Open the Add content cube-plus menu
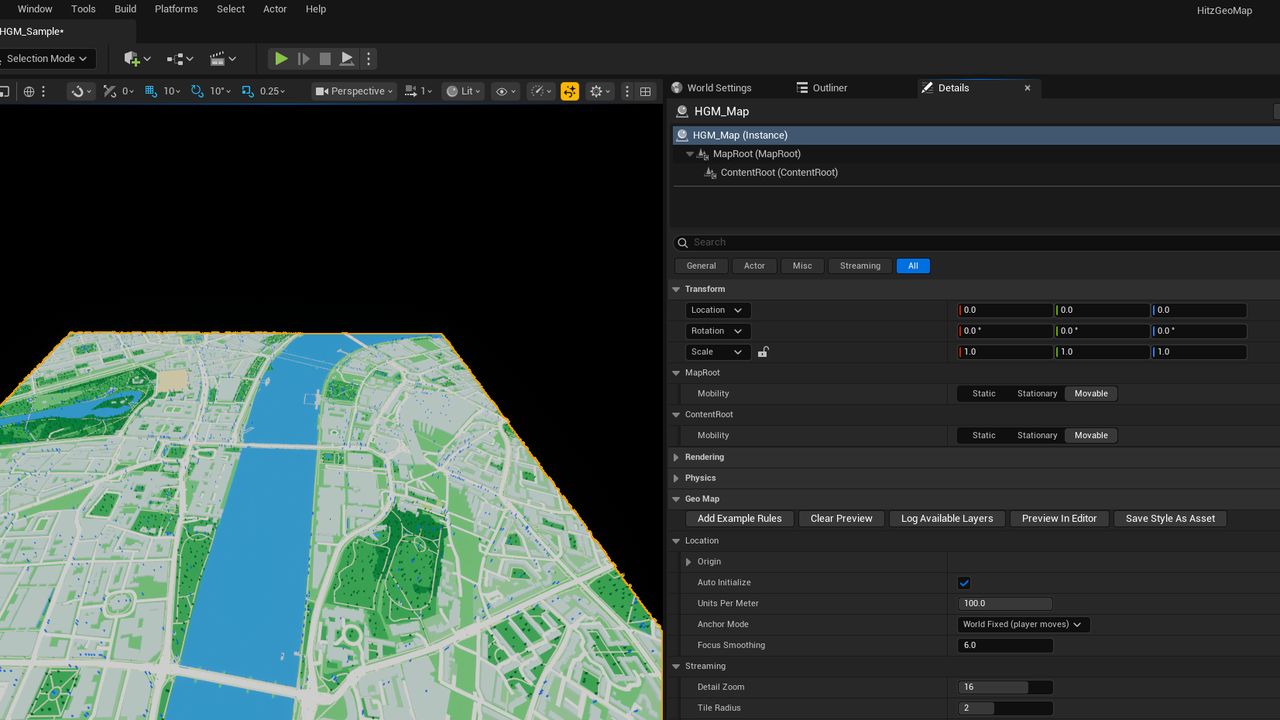1280x720 pixels. click(137, 59)
